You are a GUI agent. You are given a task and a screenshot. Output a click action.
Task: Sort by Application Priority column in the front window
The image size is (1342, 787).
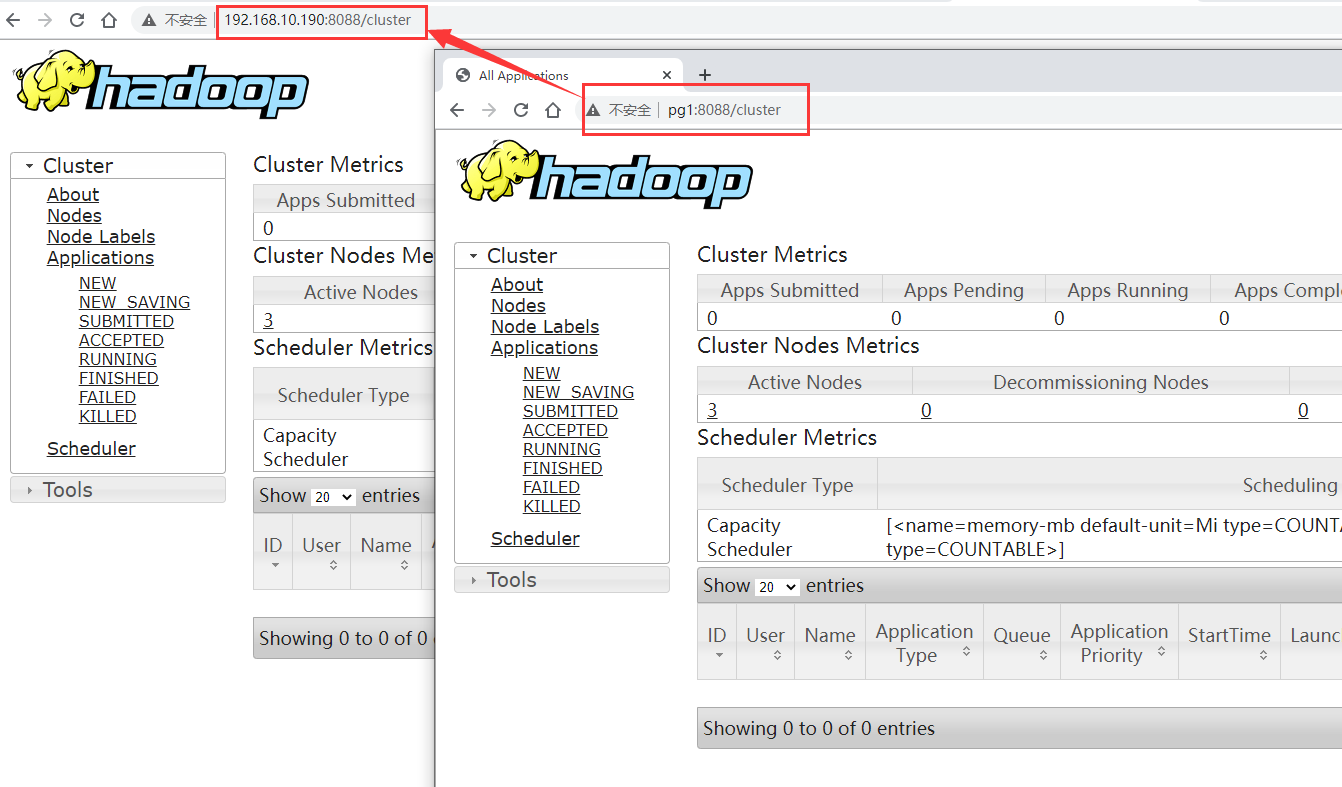(x=1120, y=642)
